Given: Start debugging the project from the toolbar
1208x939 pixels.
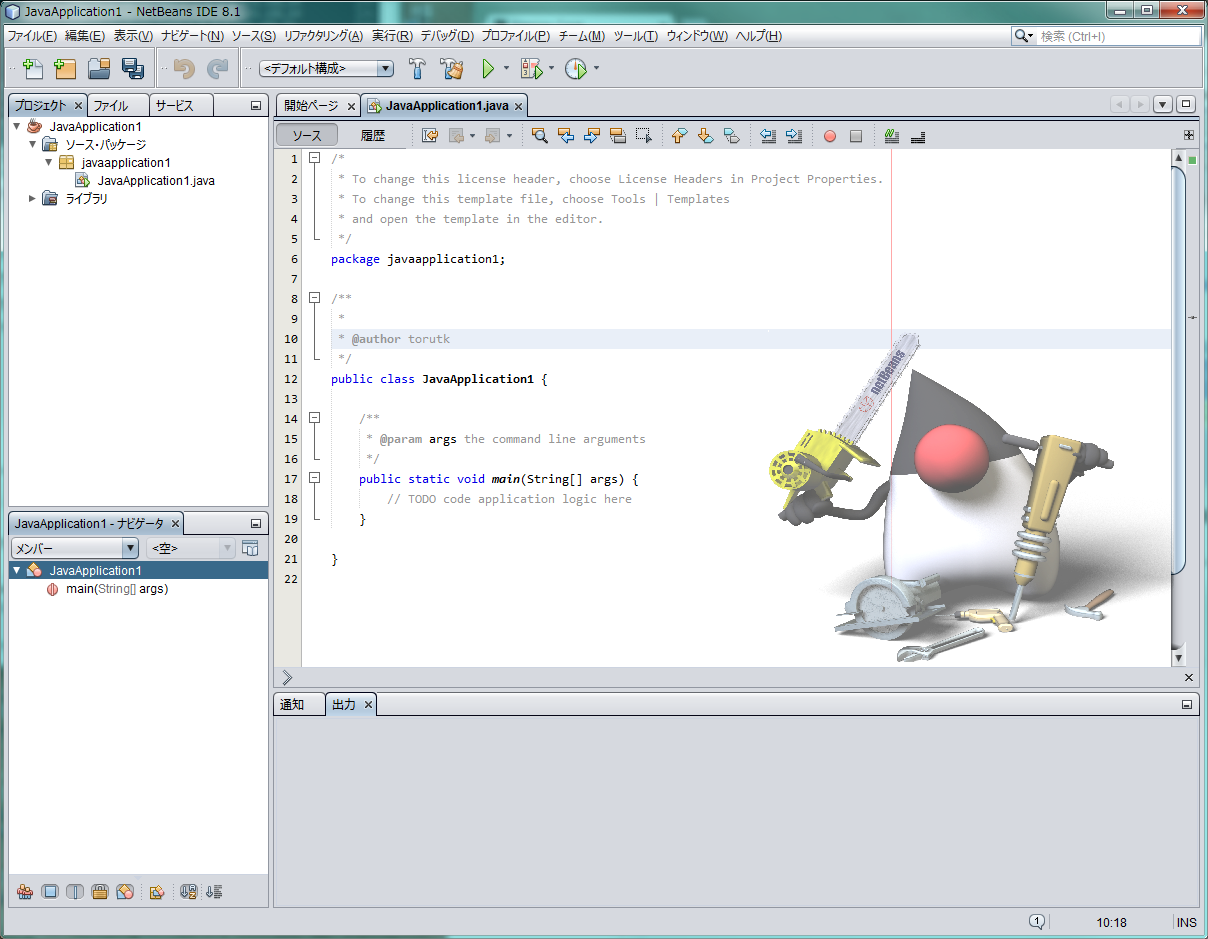Looking at the screenshot, I should click(531, 69).
